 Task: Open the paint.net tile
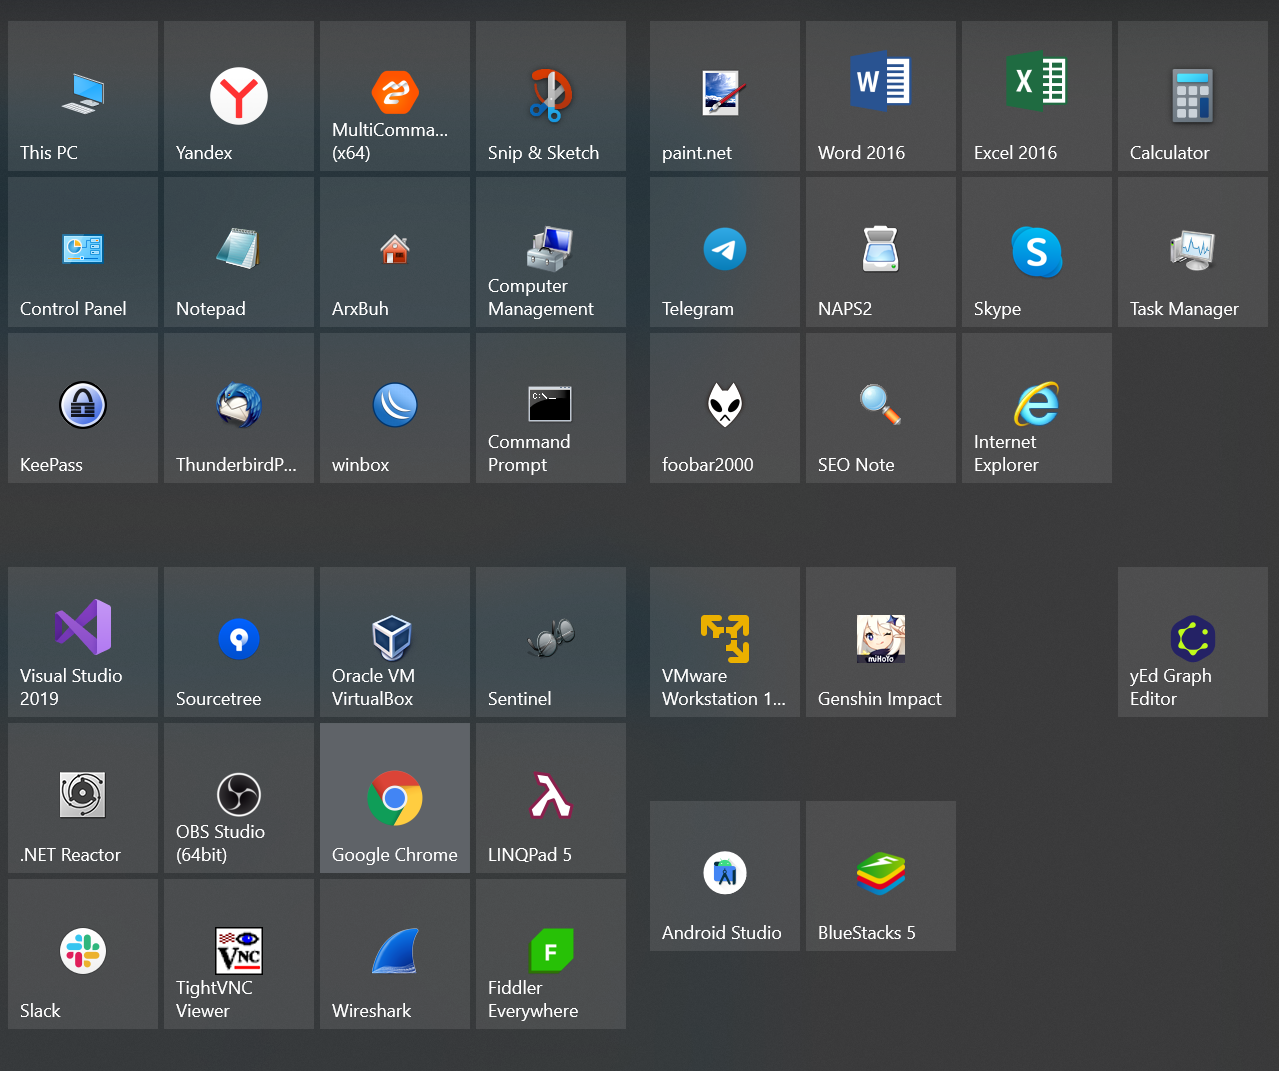point(724,97)
